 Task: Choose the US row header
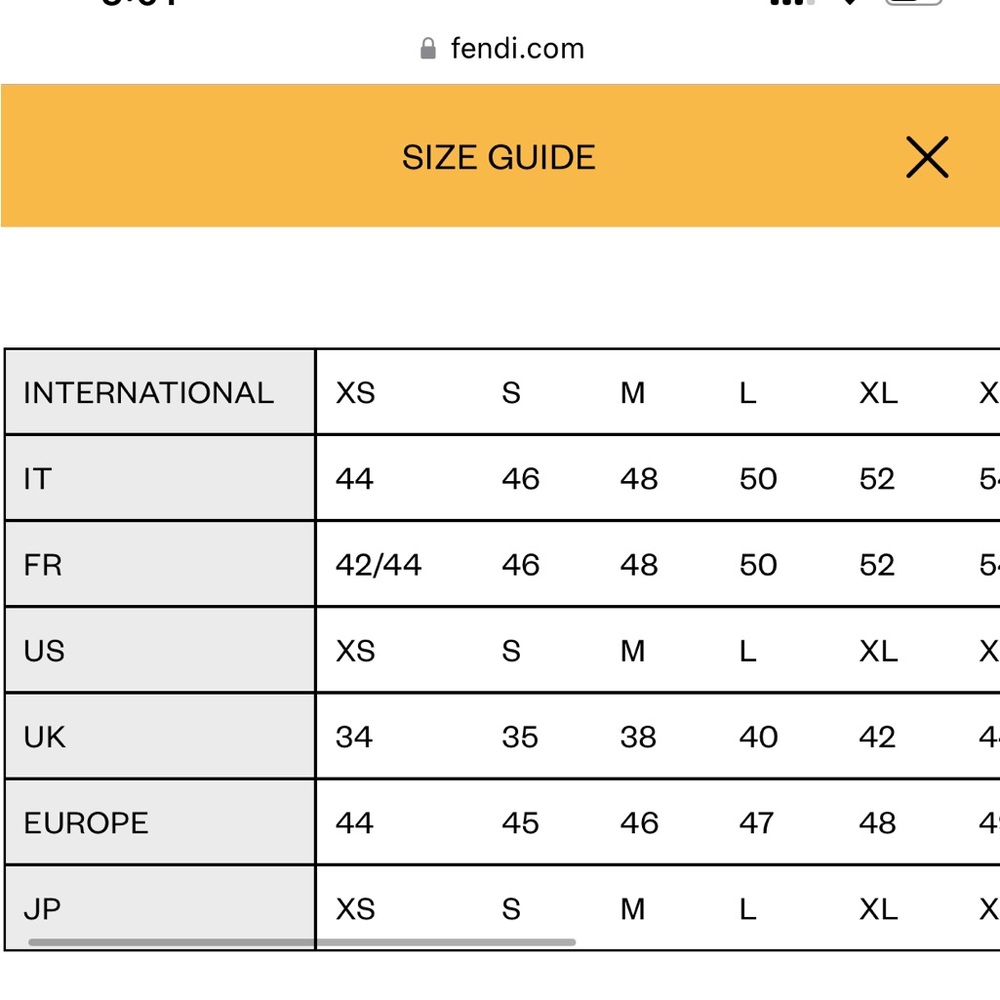coord(44,651)
